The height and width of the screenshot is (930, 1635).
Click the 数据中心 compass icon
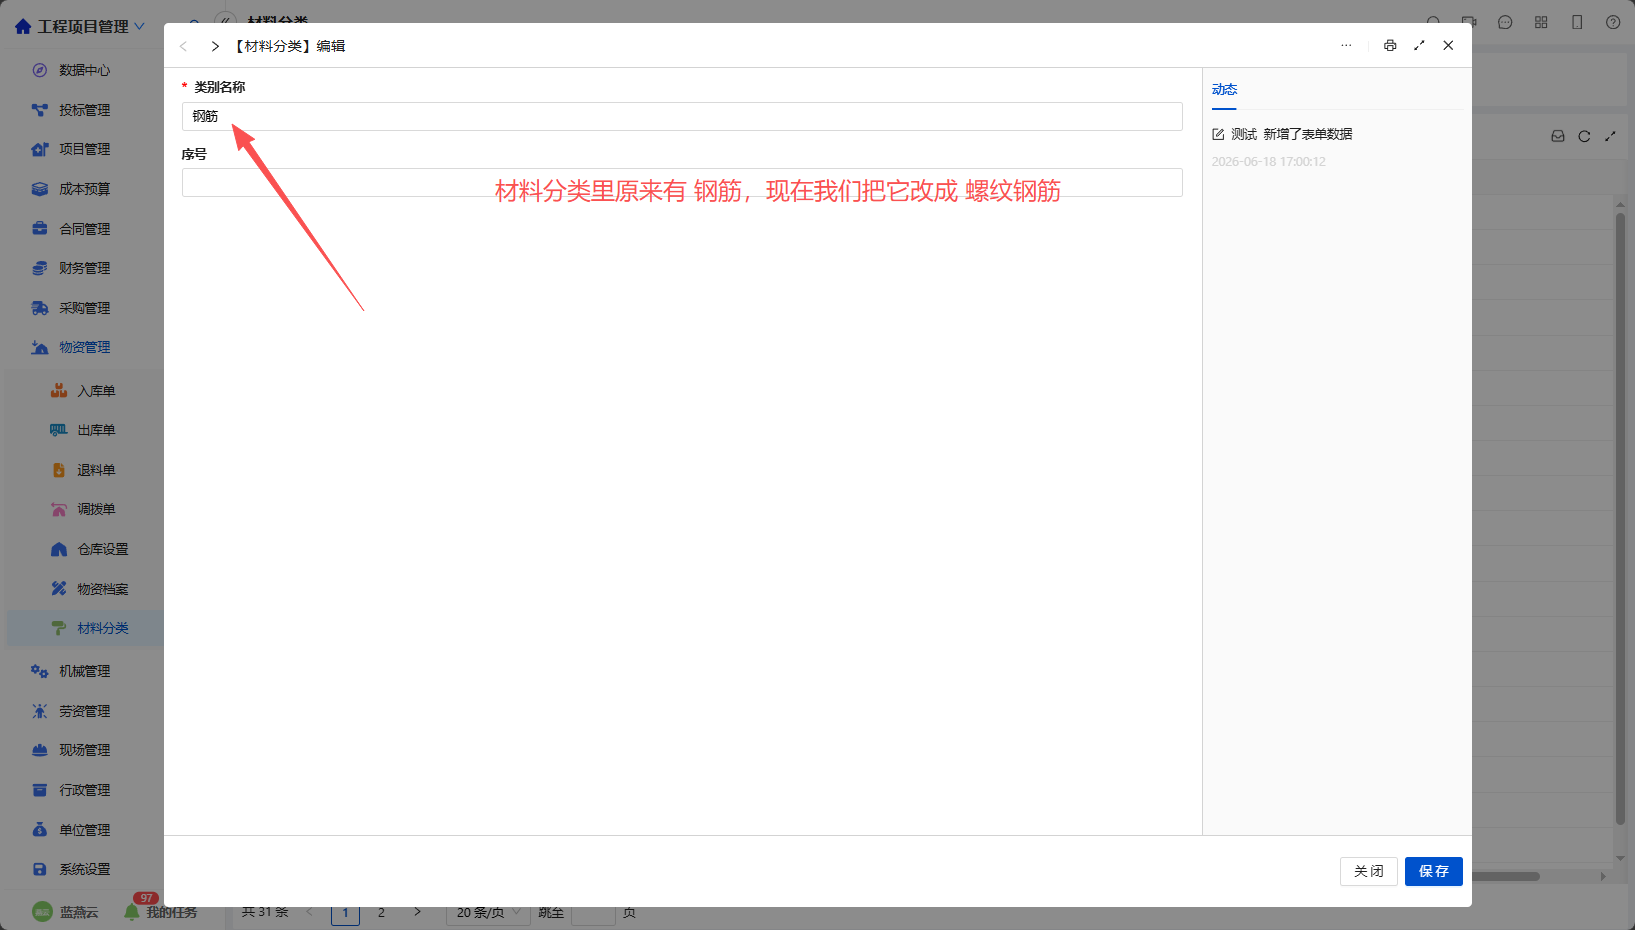pyautogui.click(x=40, y=70)
